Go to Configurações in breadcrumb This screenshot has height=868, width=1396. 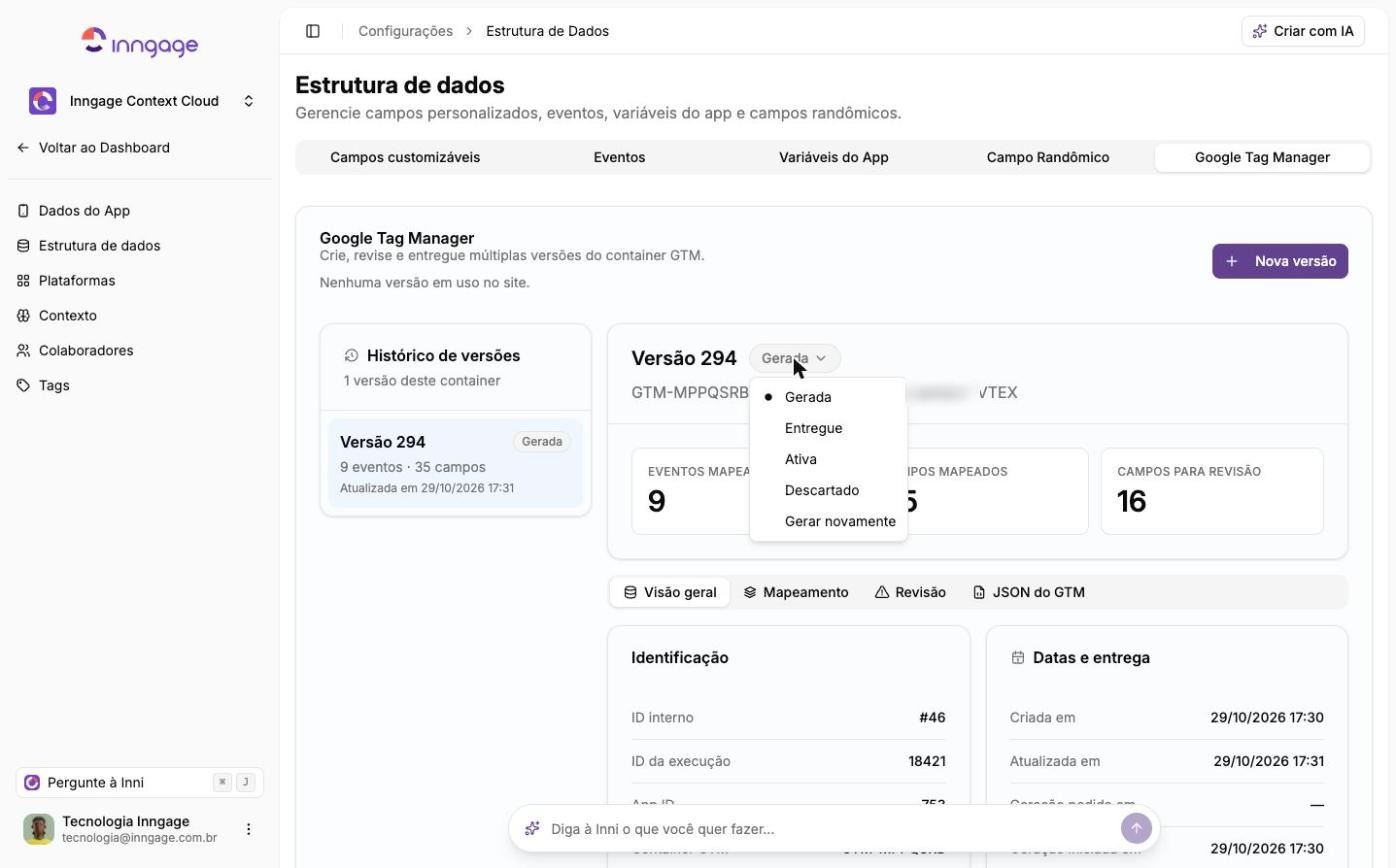(406, 31)
